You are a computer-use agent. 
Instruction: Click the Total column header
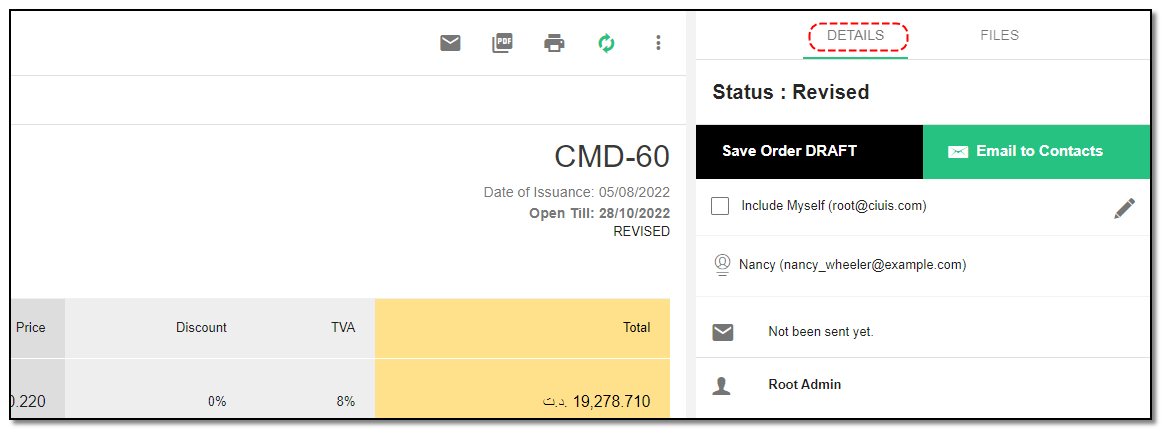[637, 327]
